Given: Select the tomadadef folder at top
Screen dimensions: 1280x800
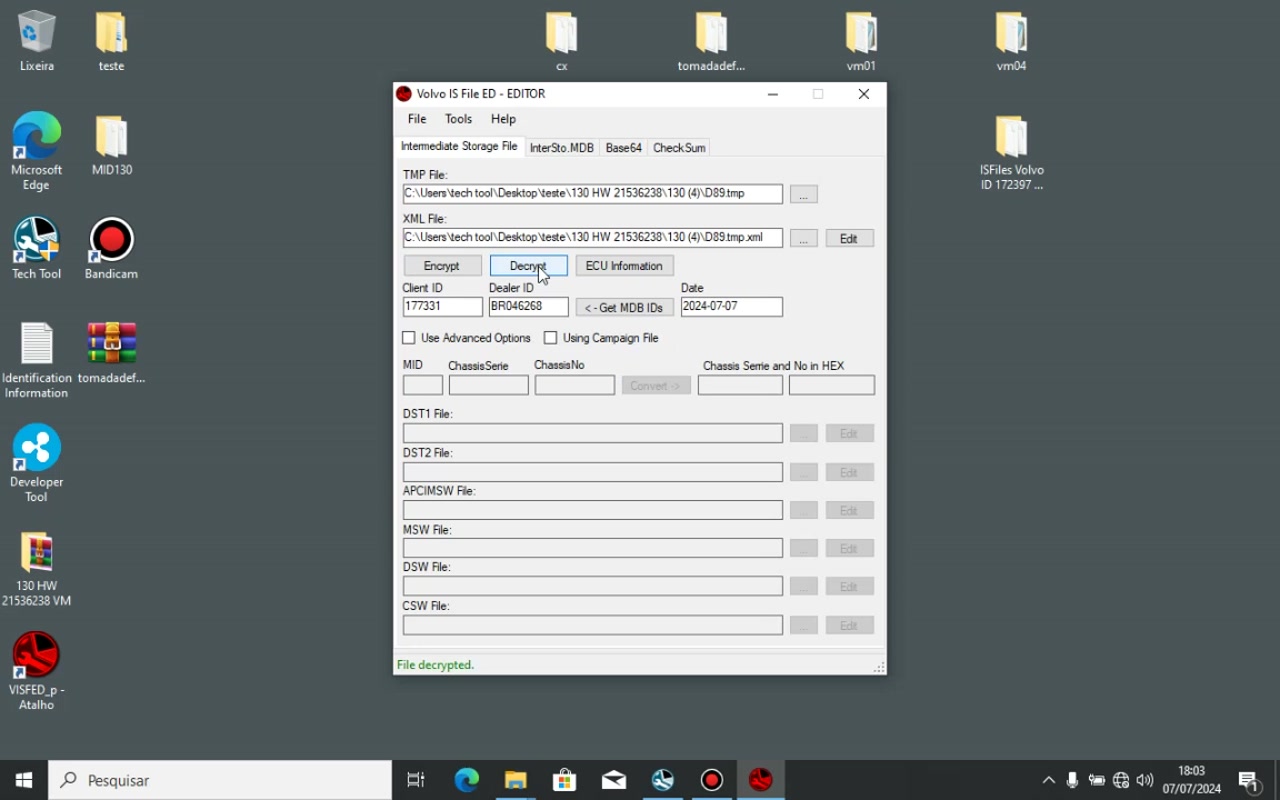Looking at the screenshot, I should coord(711,41).
